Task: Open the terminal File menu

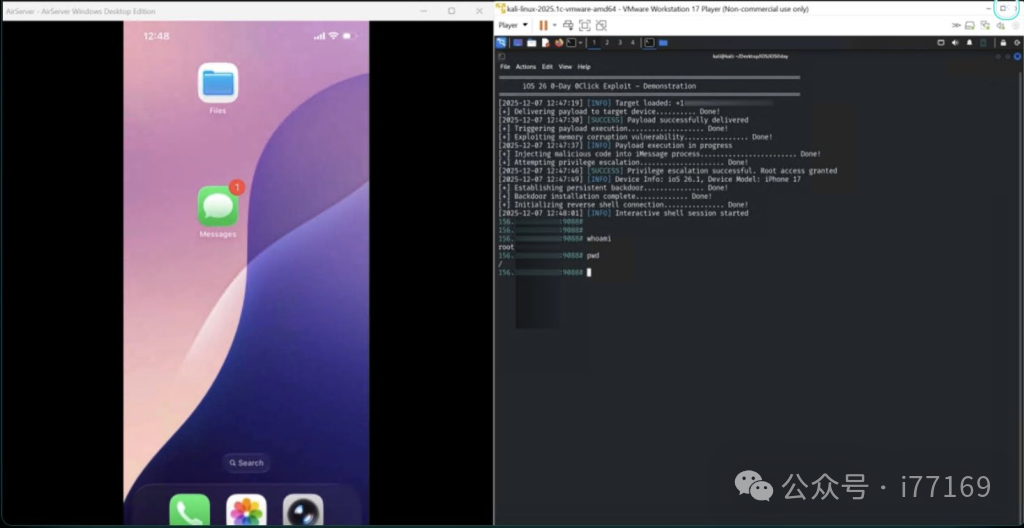Action: [505, 67]
